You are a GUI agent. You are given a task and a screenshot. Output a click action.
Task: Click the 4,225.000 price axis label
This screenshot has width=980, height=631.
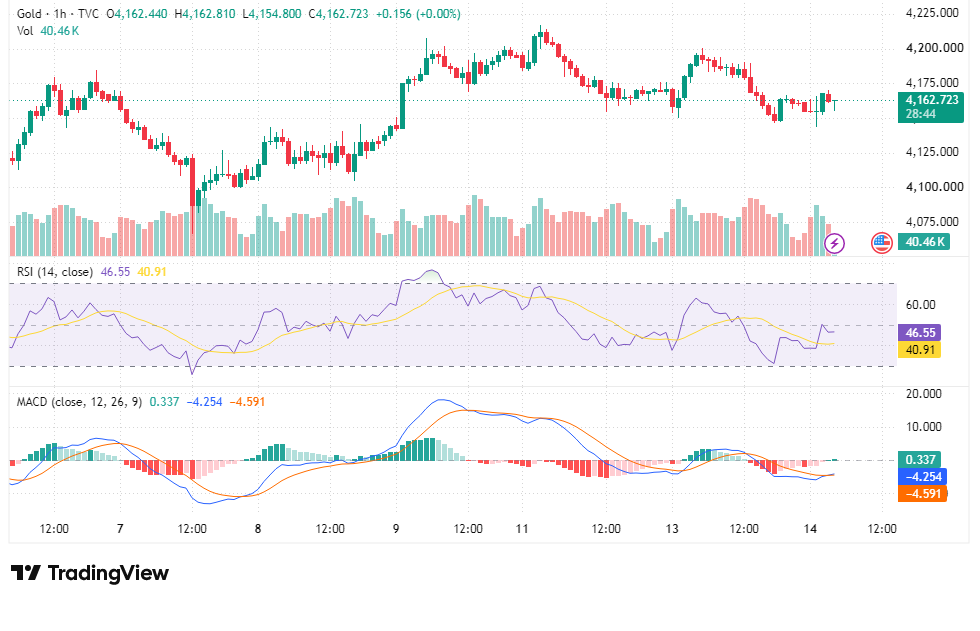point(932,13)
